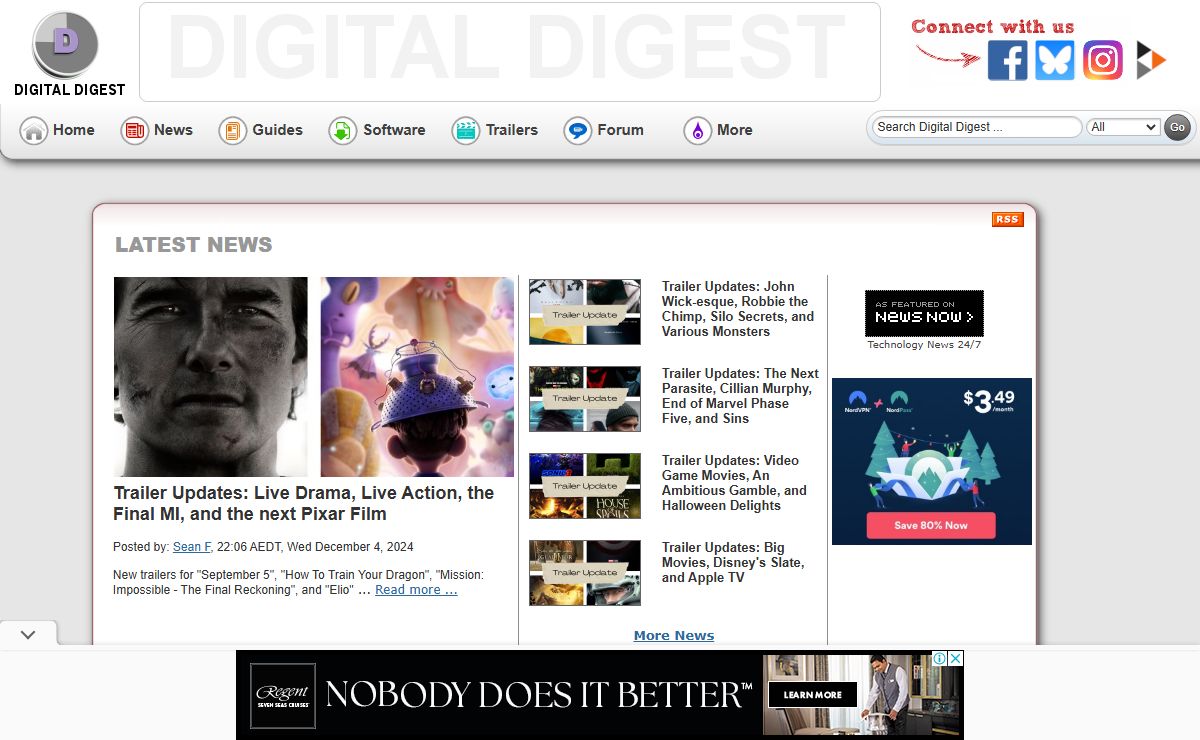Image resolution: width=1200 pixels, height=740 pixels.
Task: Open the News menu item
Action: point(173,130)
